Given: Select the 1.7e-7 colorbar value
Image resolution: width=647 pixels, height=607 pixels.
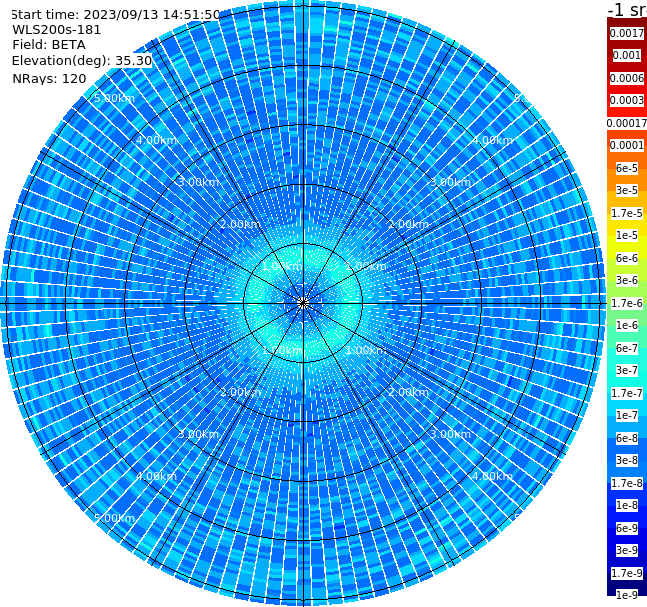Looking at the screenshot, I should click(627, 393).
